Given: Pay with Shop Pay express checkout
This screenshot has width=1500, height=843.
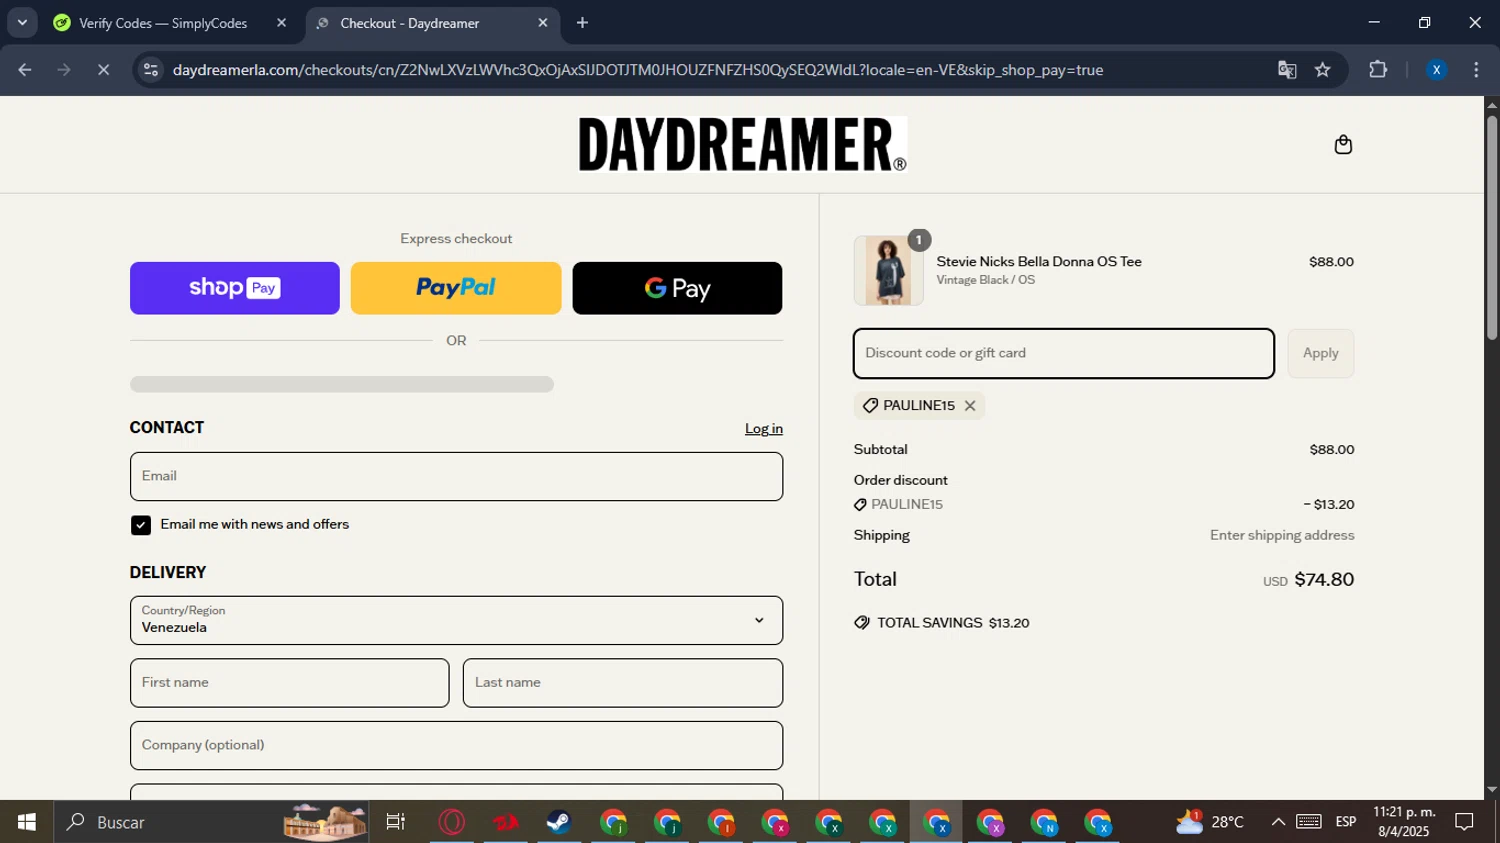Looking at the screenshot, I should click(235, 288).
